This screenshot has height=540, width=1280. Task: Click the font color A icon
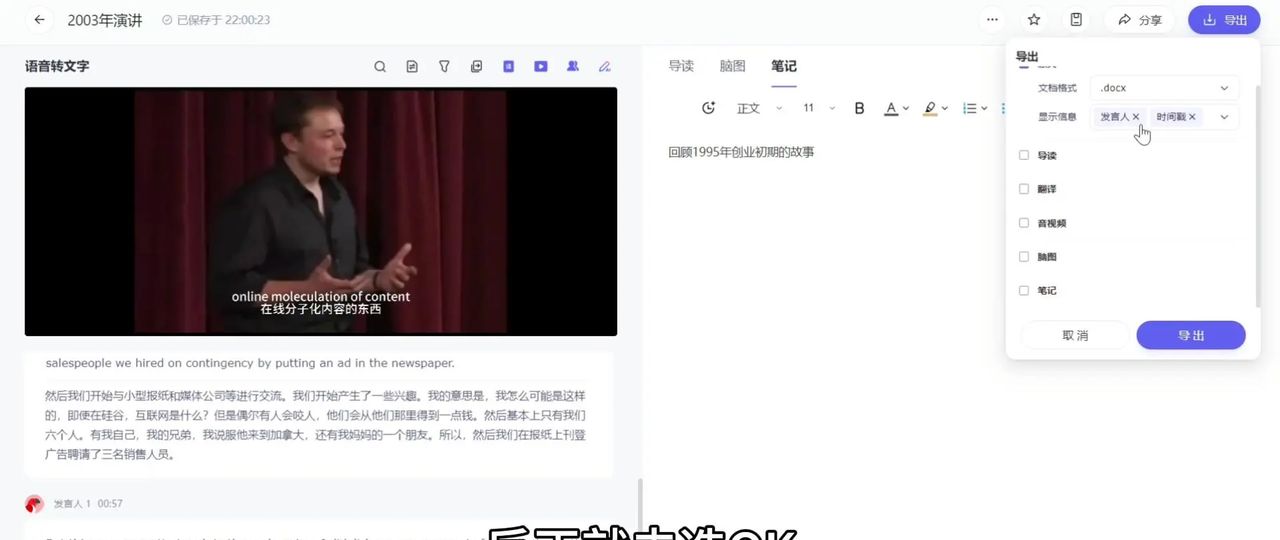[891, 108]
